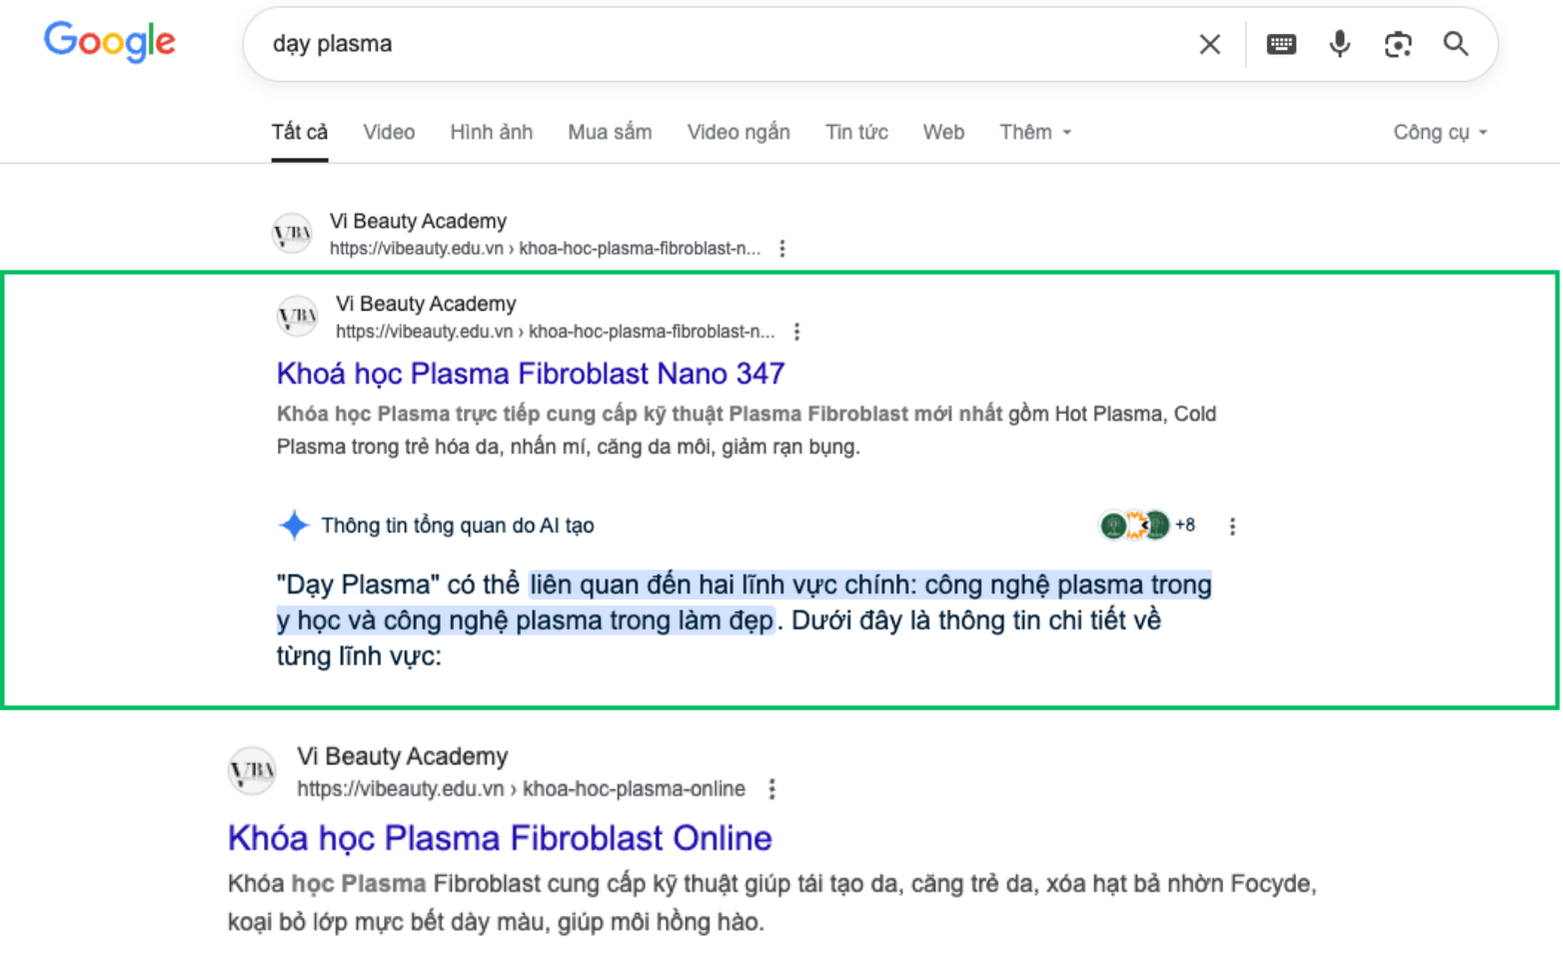Open the three-dot menu of the AI overview

point(1232,526)
